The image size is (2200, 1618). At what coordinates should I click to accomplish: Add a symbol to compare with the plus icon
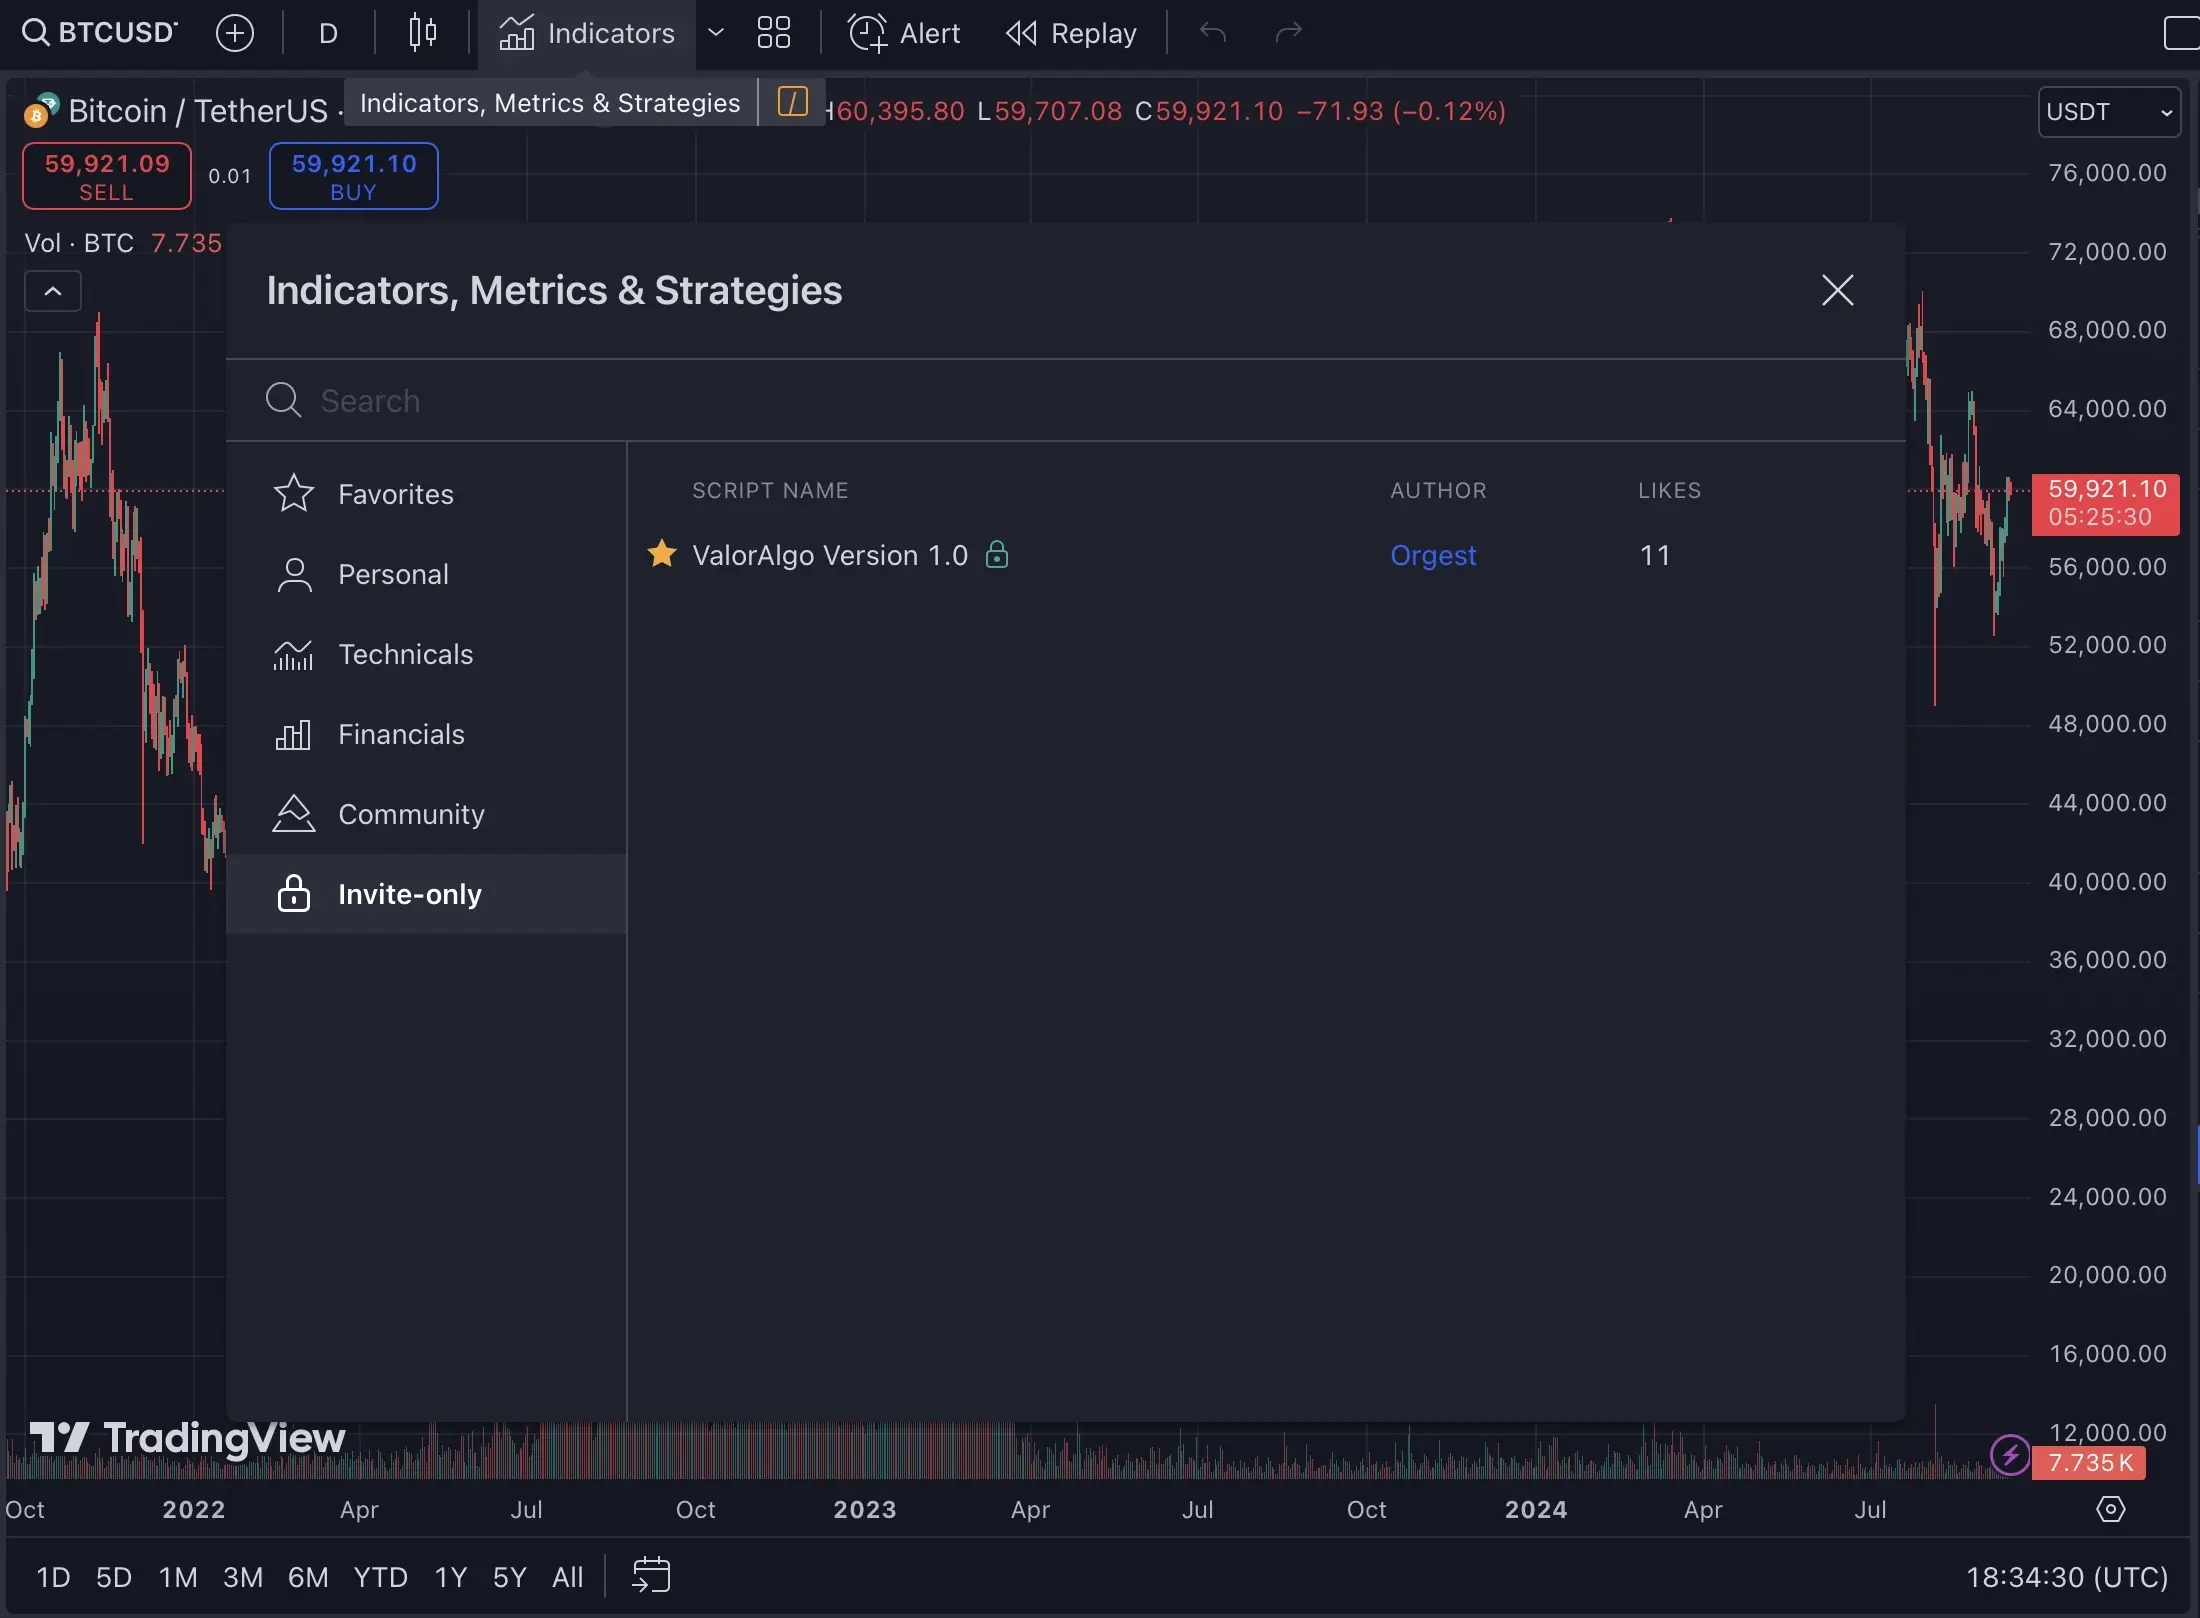tap(235, 33)
